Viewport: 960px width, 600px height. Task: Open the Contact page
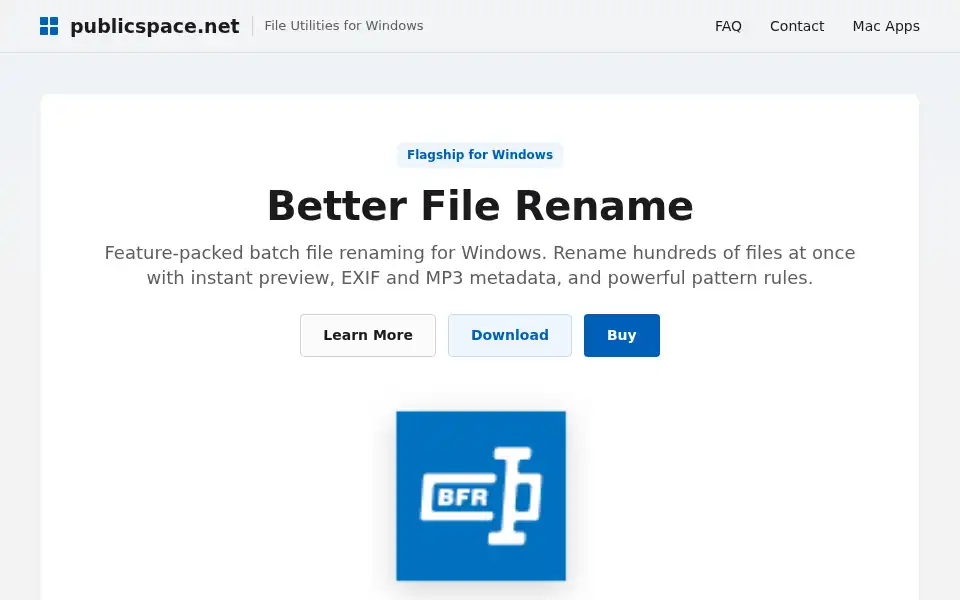tap(797, 26)
